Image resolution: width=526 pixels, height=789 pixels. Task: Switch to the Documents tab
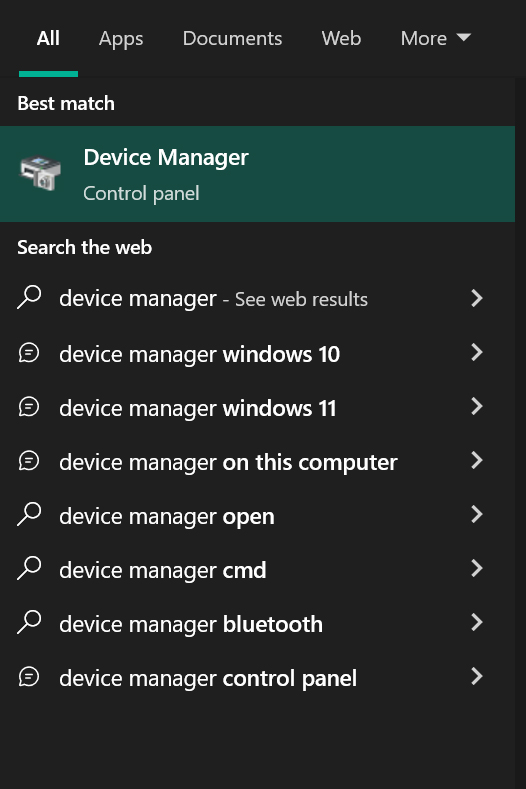(232, 39)
